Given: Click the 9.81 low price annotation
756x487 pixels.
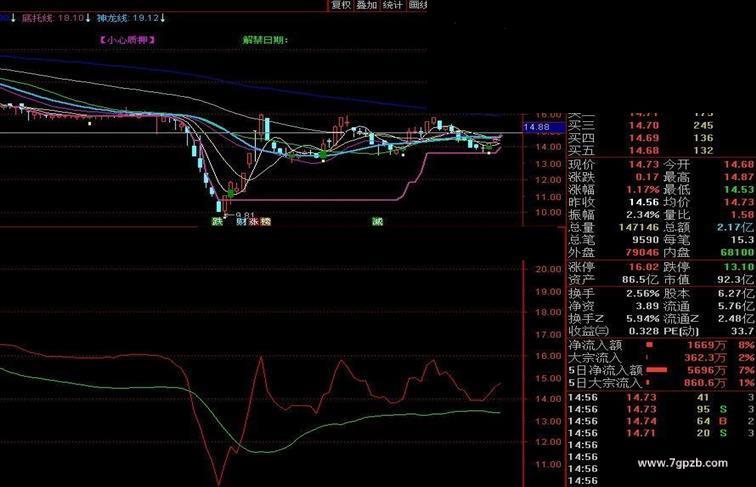Looking at the screenshot, I should click(244, 215).
